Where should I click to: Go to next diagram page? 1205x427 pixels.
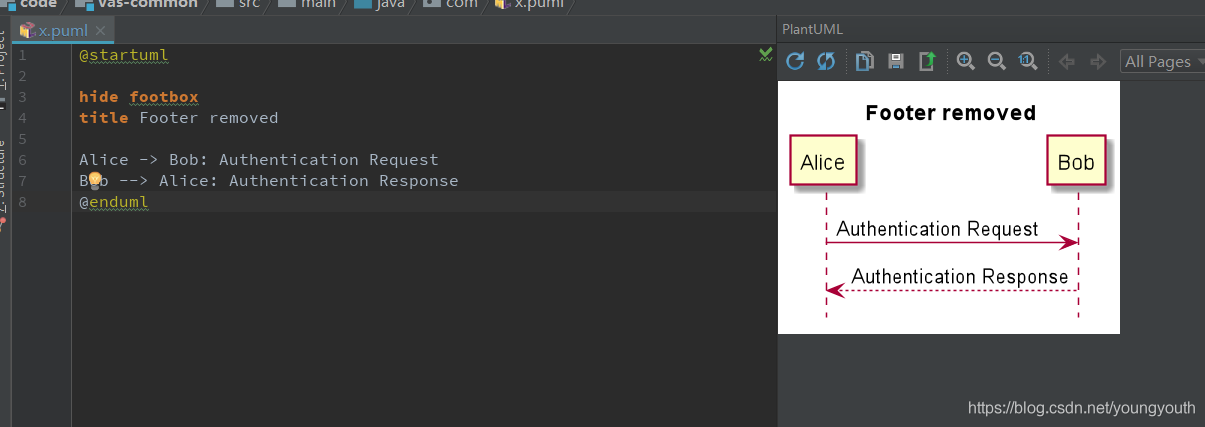tap(1098, 62)
